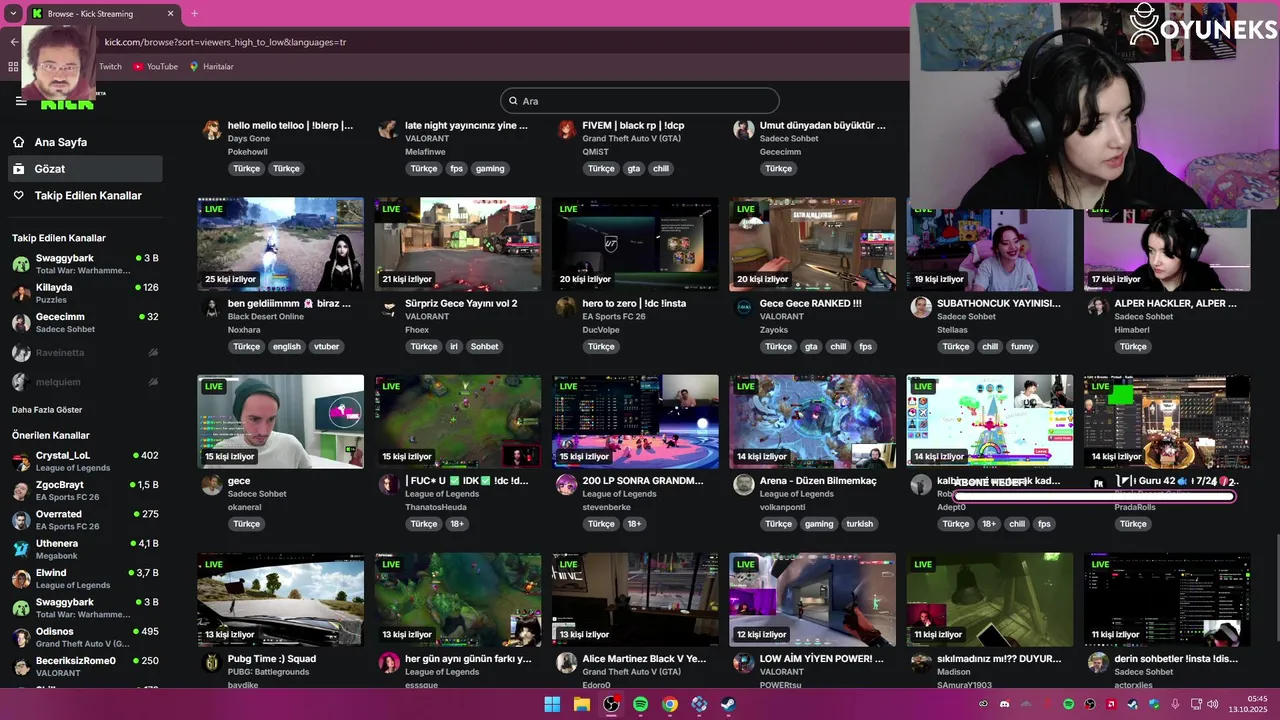Click the 18+ tag under stevenberke
1280x720 pixels.
[x=634, y=524]
